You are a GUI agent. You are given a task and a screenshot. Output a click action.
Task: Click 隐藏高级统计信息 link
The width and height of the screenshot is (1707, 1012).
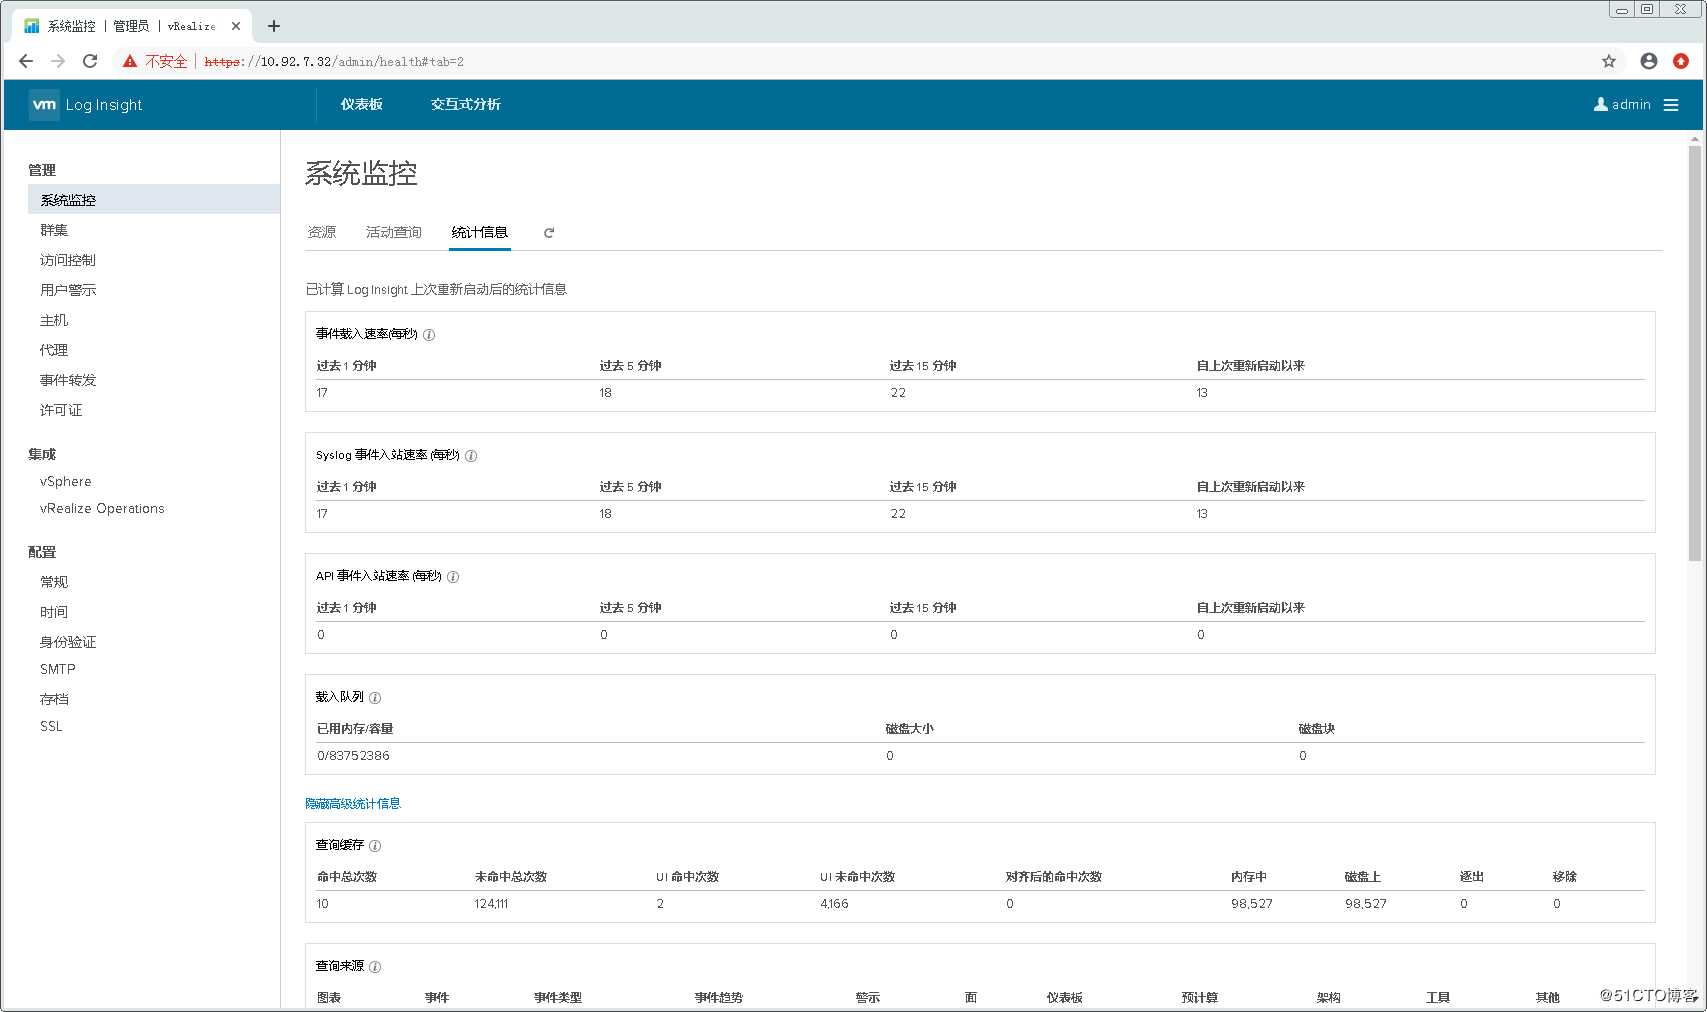[353, 803]
